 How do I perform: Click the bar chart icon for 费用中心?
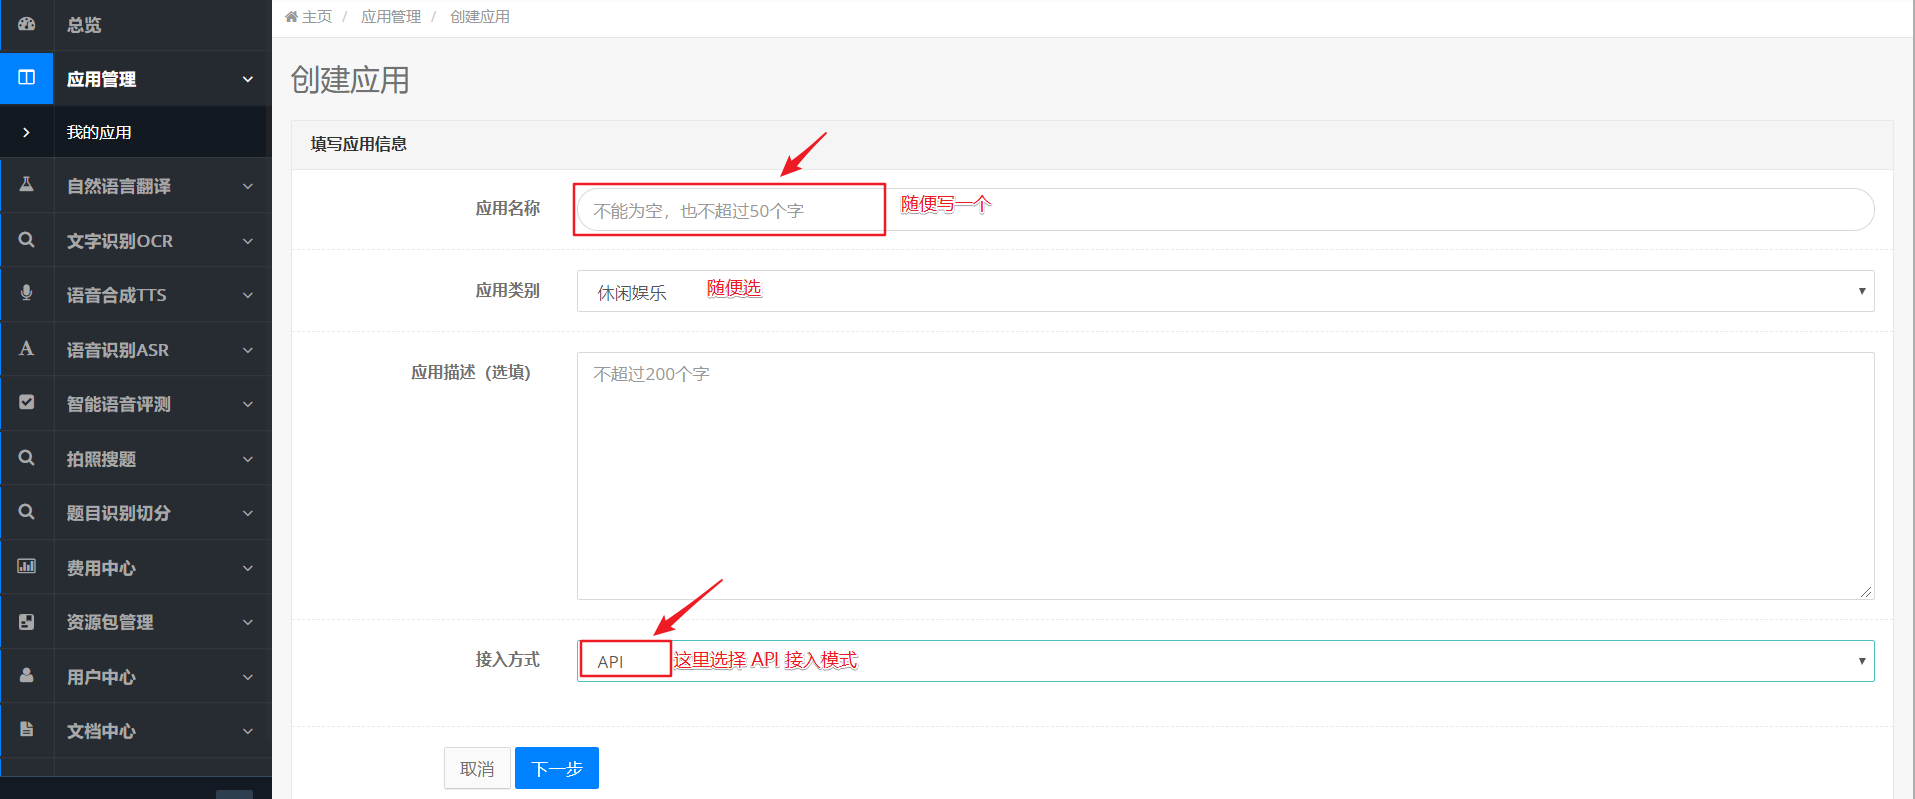27,567
